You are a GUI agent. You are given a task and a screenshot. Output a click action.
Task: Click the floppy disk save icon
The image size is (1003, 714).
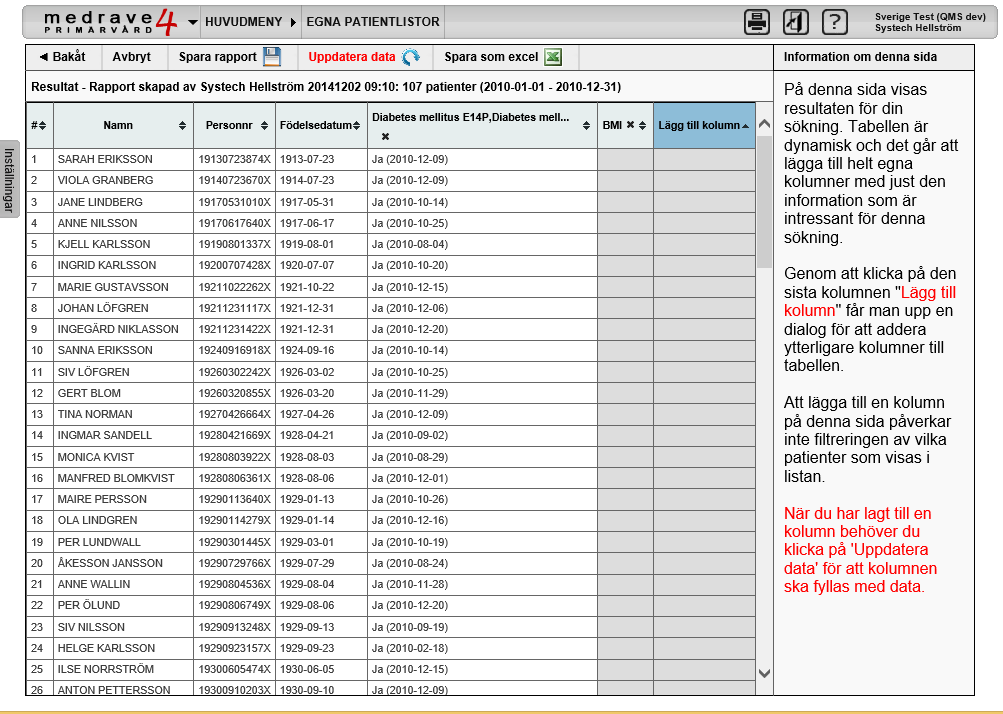(x=272, y=57)
